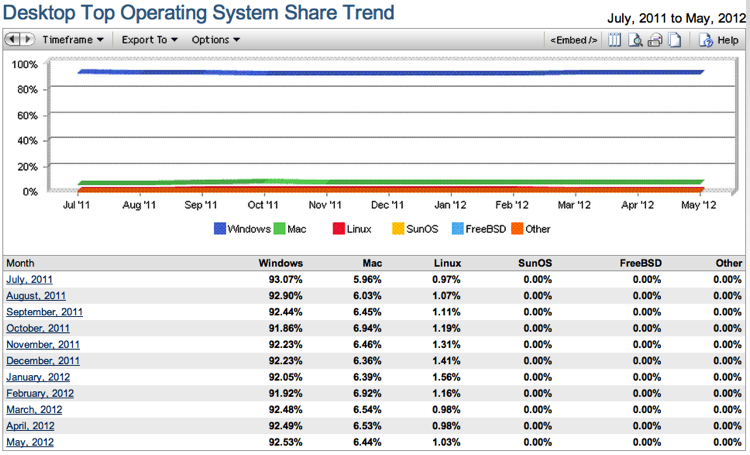Image resolution: width=750 pixels, height=455 pixels.
Task: Open the July, 2011 link
Action: coord(29,279)
